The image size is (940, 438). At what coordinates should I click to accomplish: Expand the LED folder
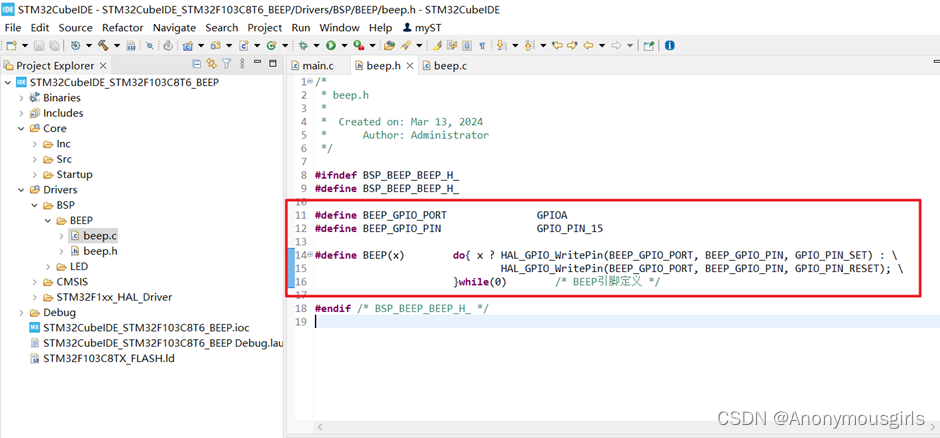click(49, 267)
